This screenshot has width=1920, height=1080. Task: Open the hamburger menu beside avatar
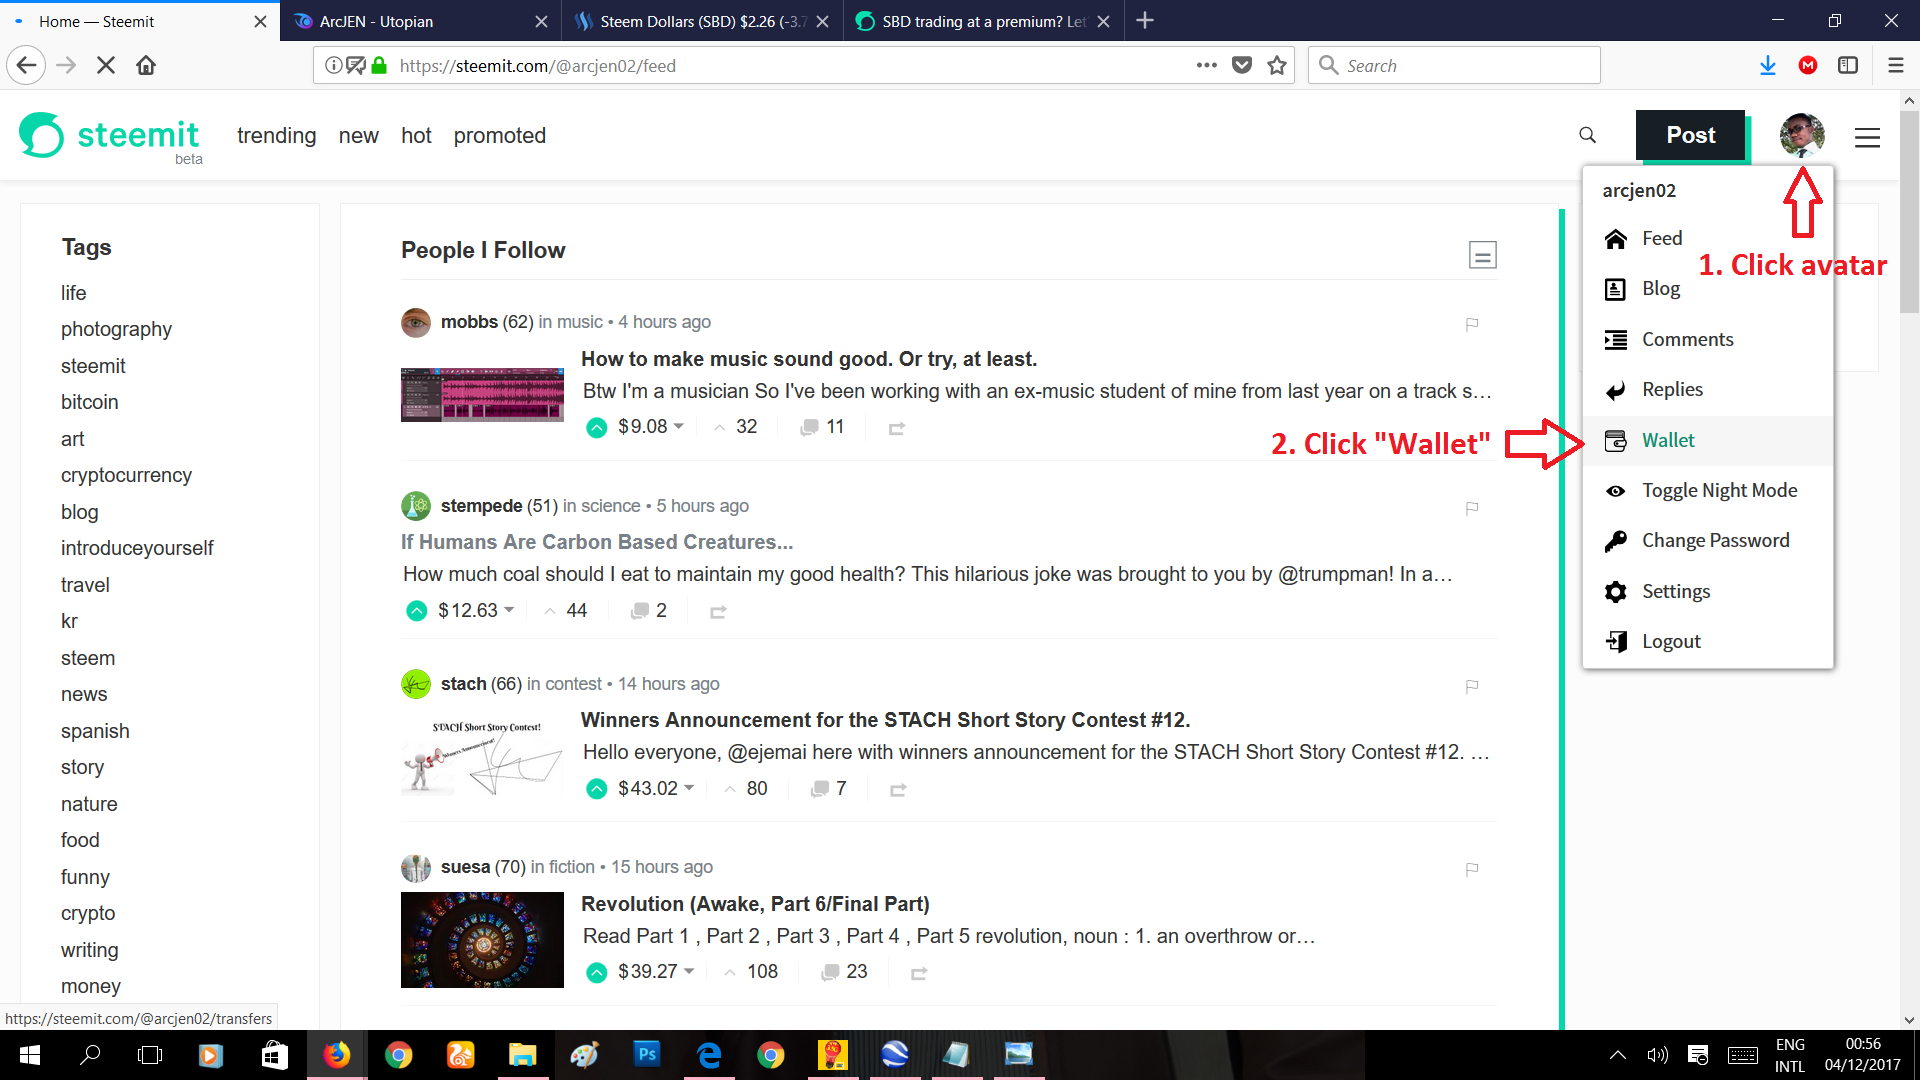click(1867, 137)
